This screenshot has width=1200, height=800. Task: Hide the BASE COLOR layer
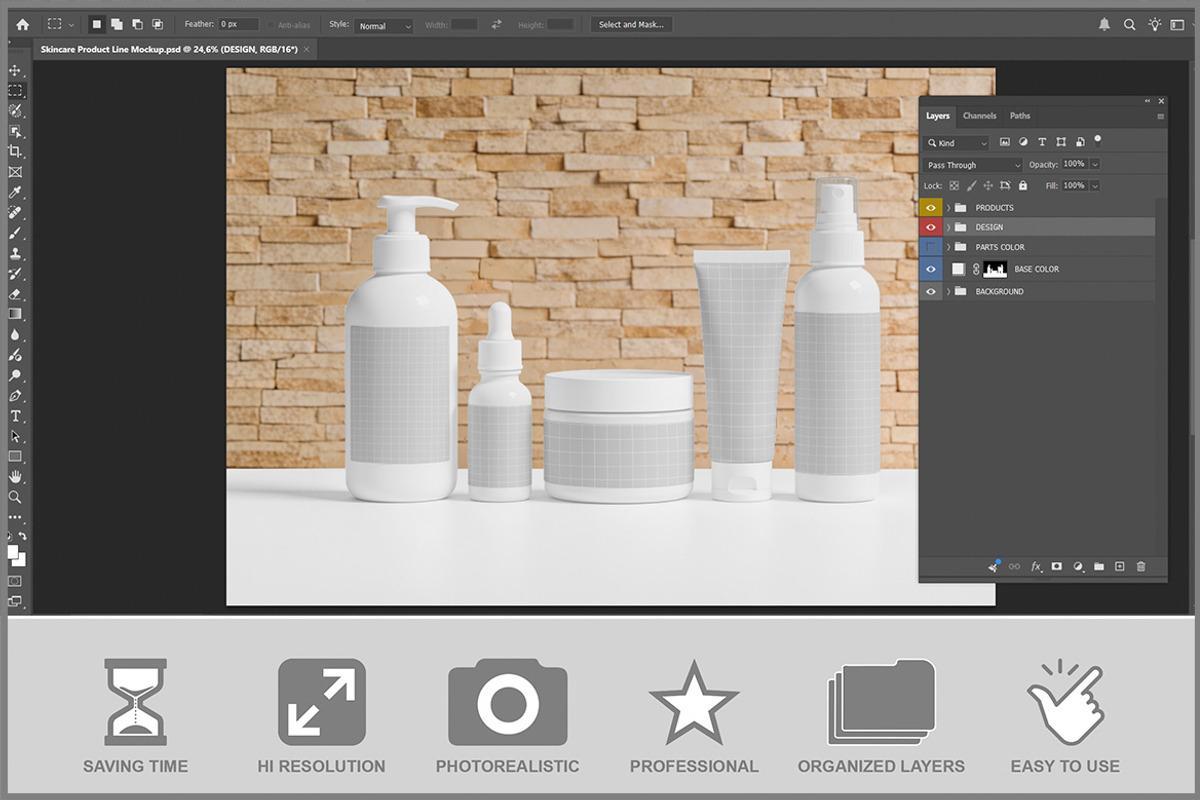coord(931,269)
